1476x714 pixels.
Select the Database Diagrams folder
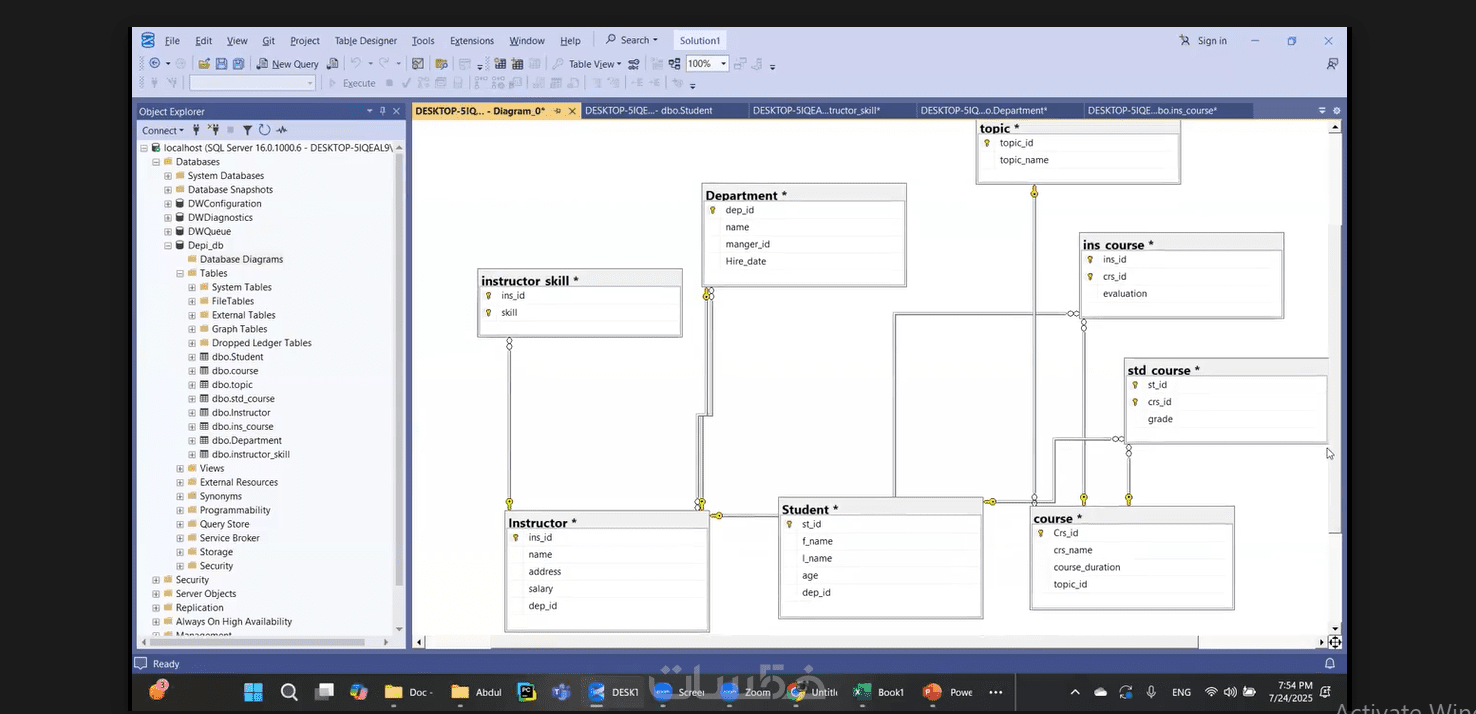pos(241,259)
